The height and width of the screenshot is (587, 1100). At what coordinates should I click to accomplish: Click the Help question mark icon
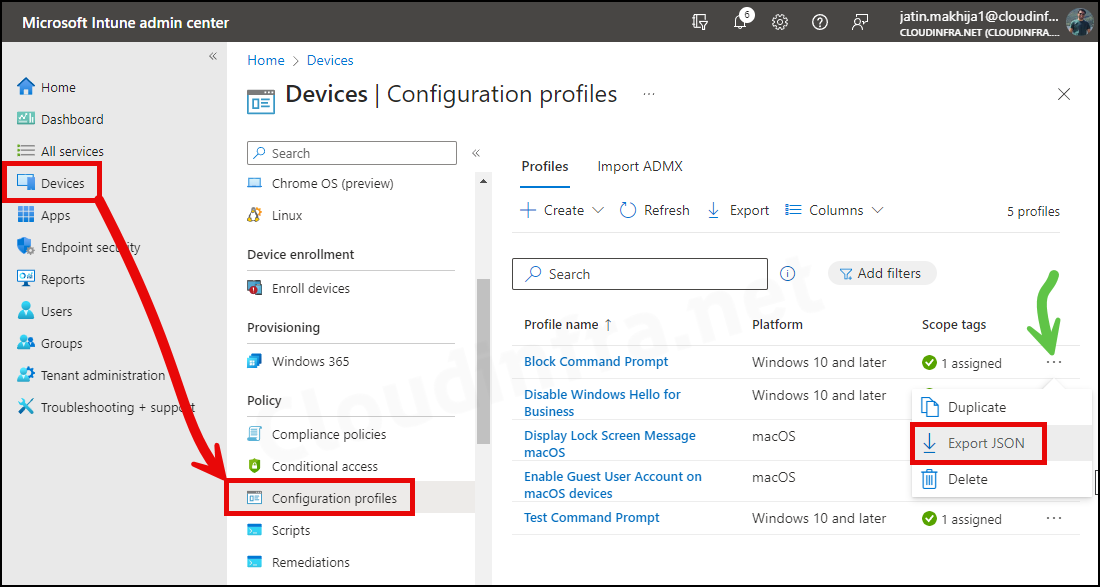coord(819,22)
